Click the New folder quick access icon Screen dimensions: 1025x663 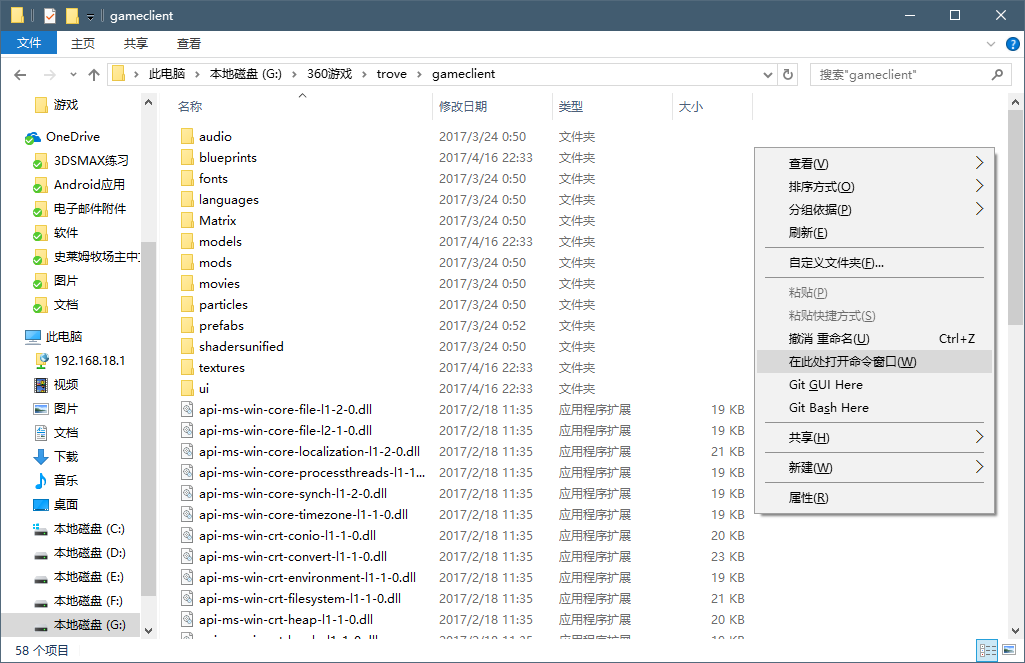coord(72,15)
